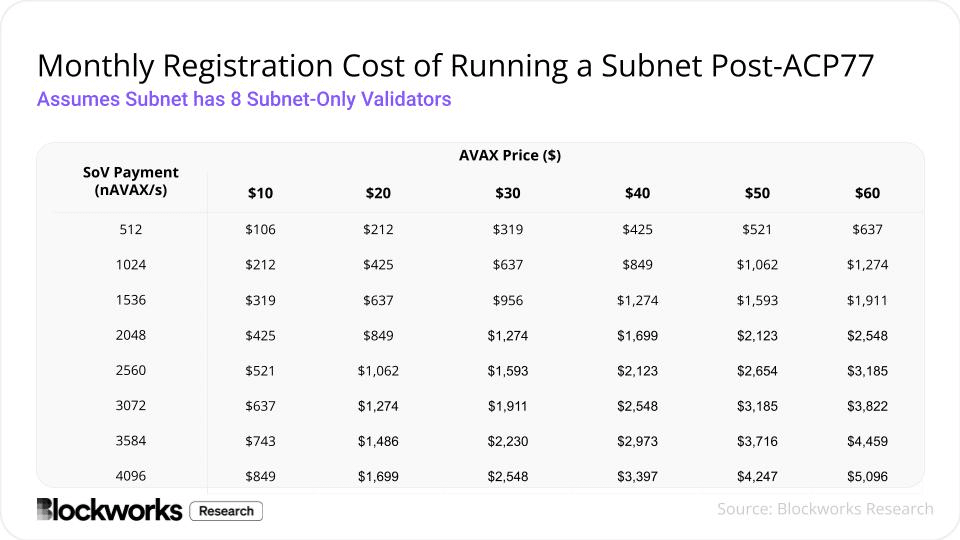Select the purple subtitle about 8 validators

[244, 99]
